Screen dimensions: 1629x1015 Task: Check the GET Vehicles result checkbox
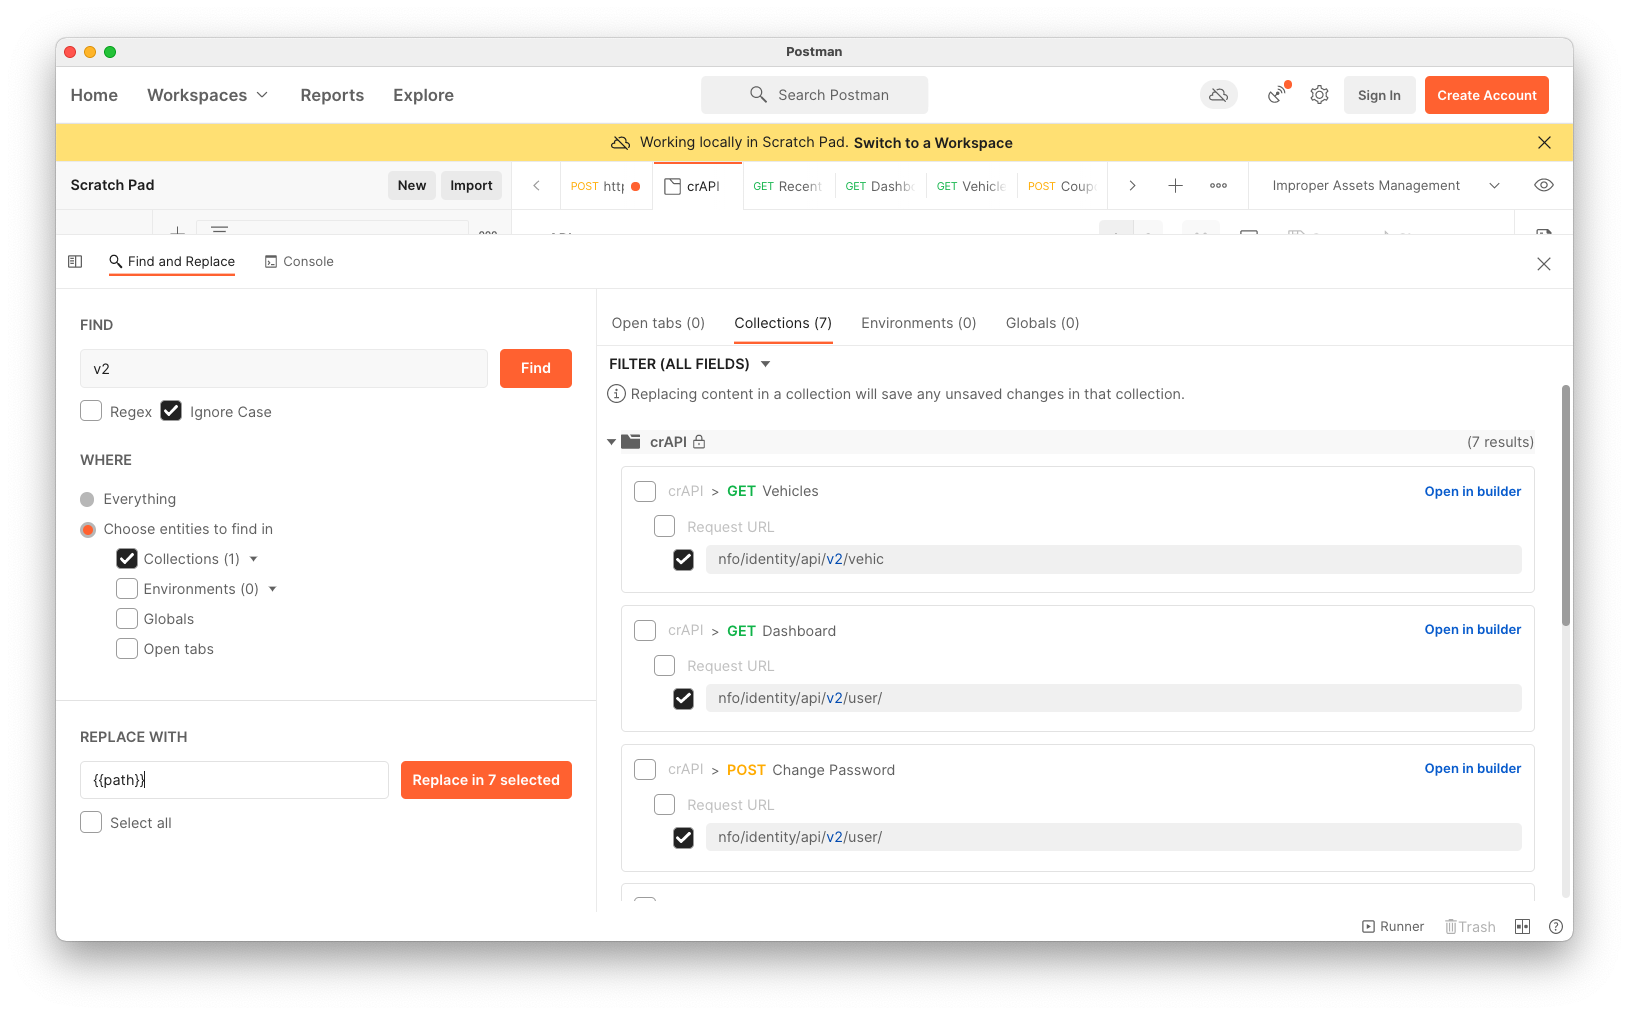(645, 491)
